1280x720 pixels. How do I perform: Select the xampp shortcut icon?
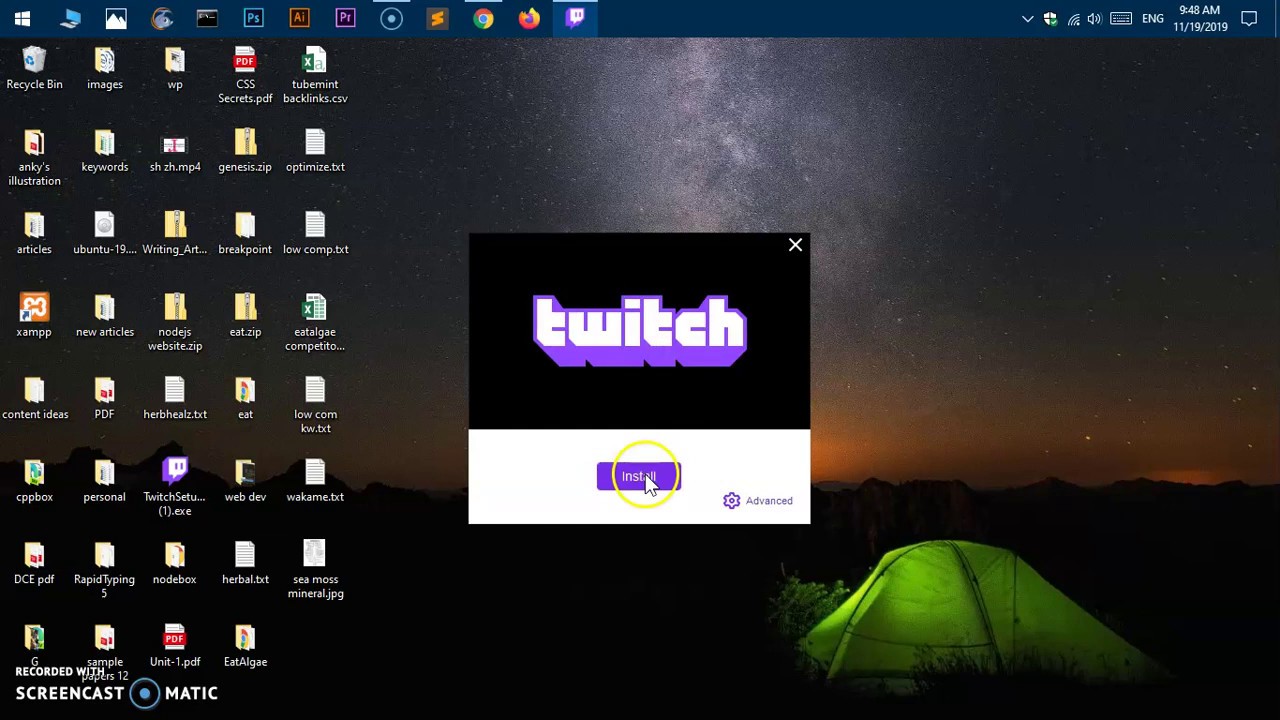[34, 316]
